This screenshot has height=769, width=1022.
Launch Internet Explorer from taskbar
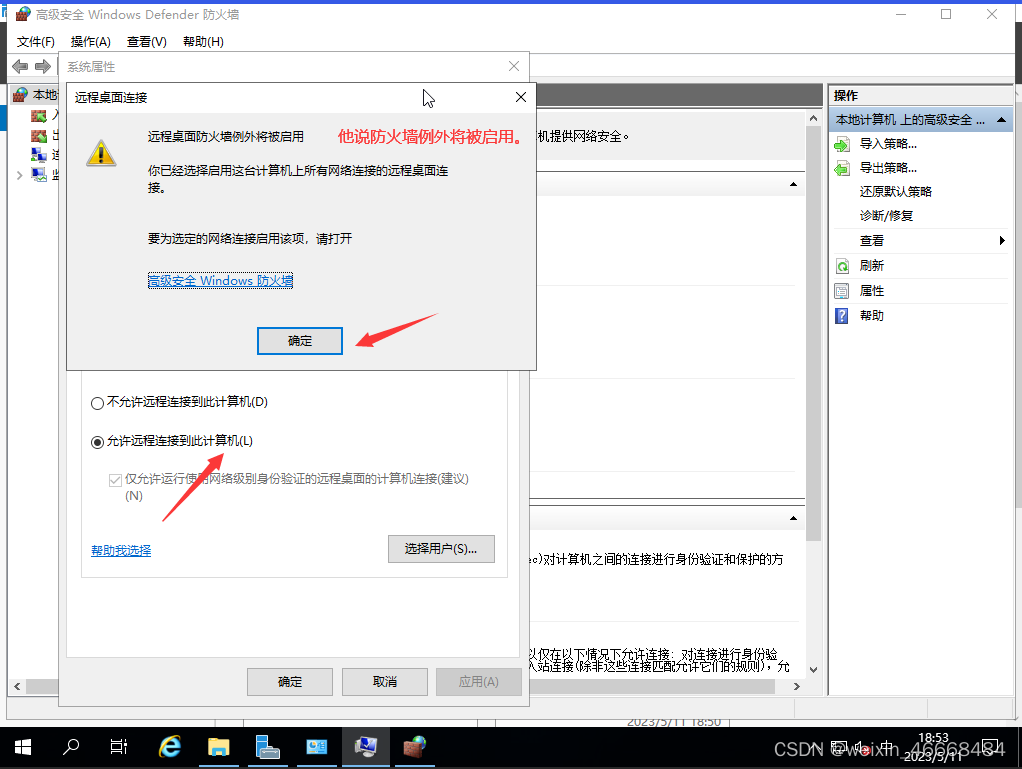coord(170,747)
